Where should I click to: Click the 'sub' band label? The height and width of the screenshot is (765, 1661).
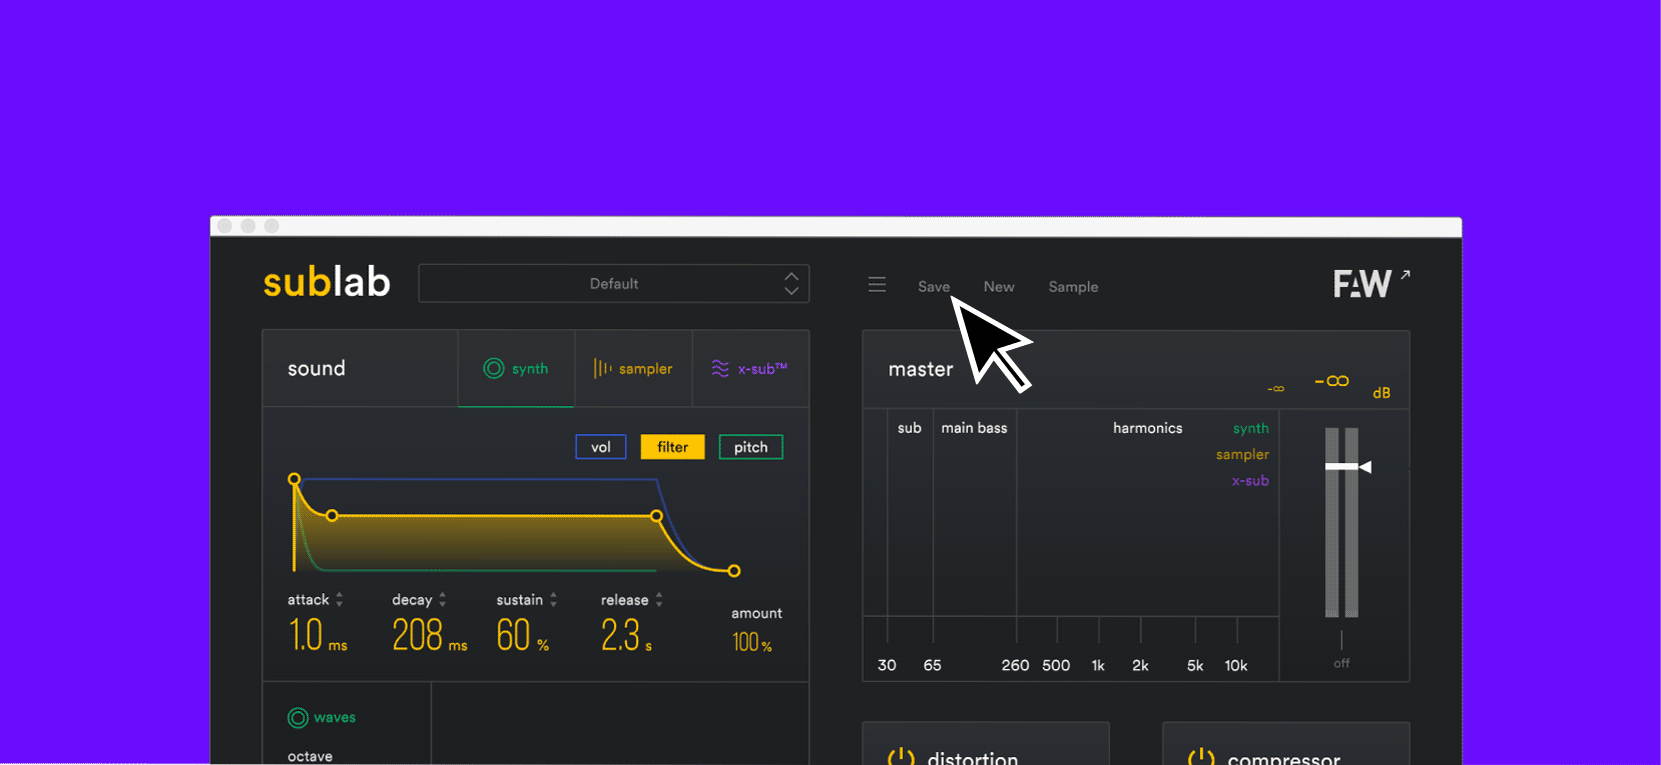(909, 428)
